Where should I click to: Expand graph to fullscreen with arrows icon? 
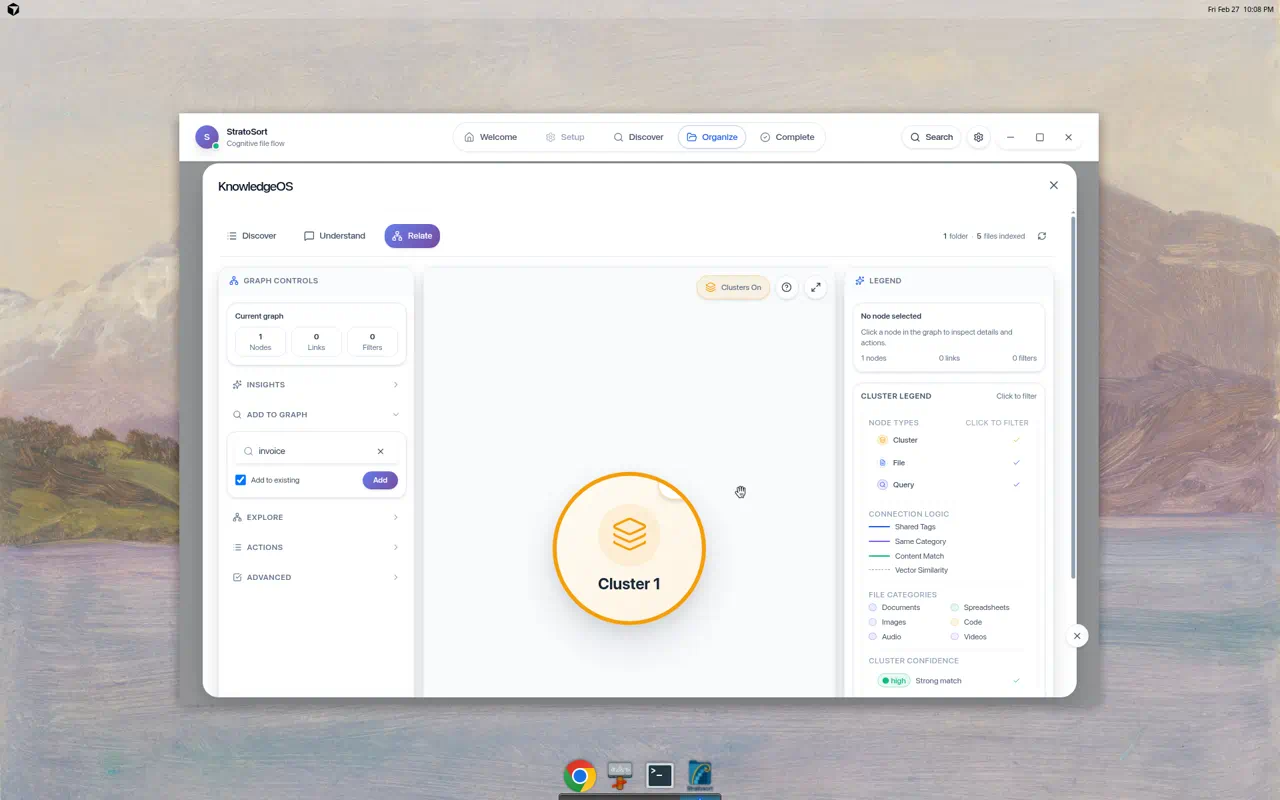(x=816, y=287)
